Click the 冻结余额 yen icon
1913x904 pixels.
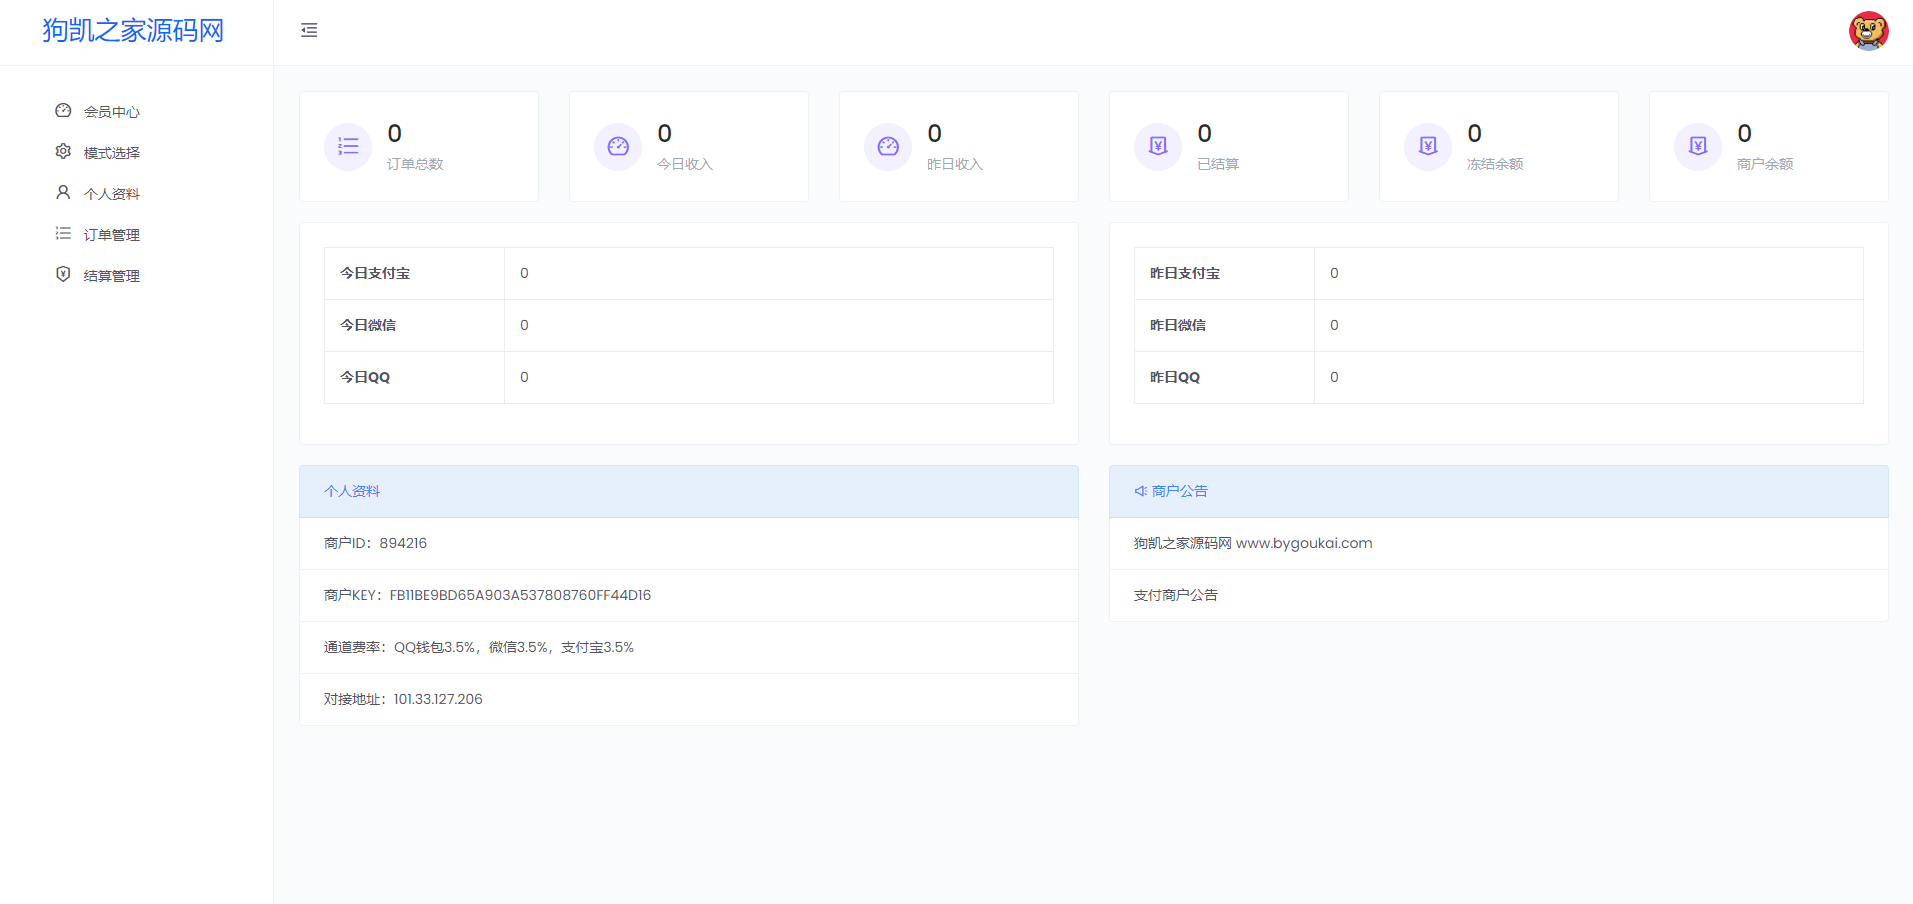pos(1428,147)
